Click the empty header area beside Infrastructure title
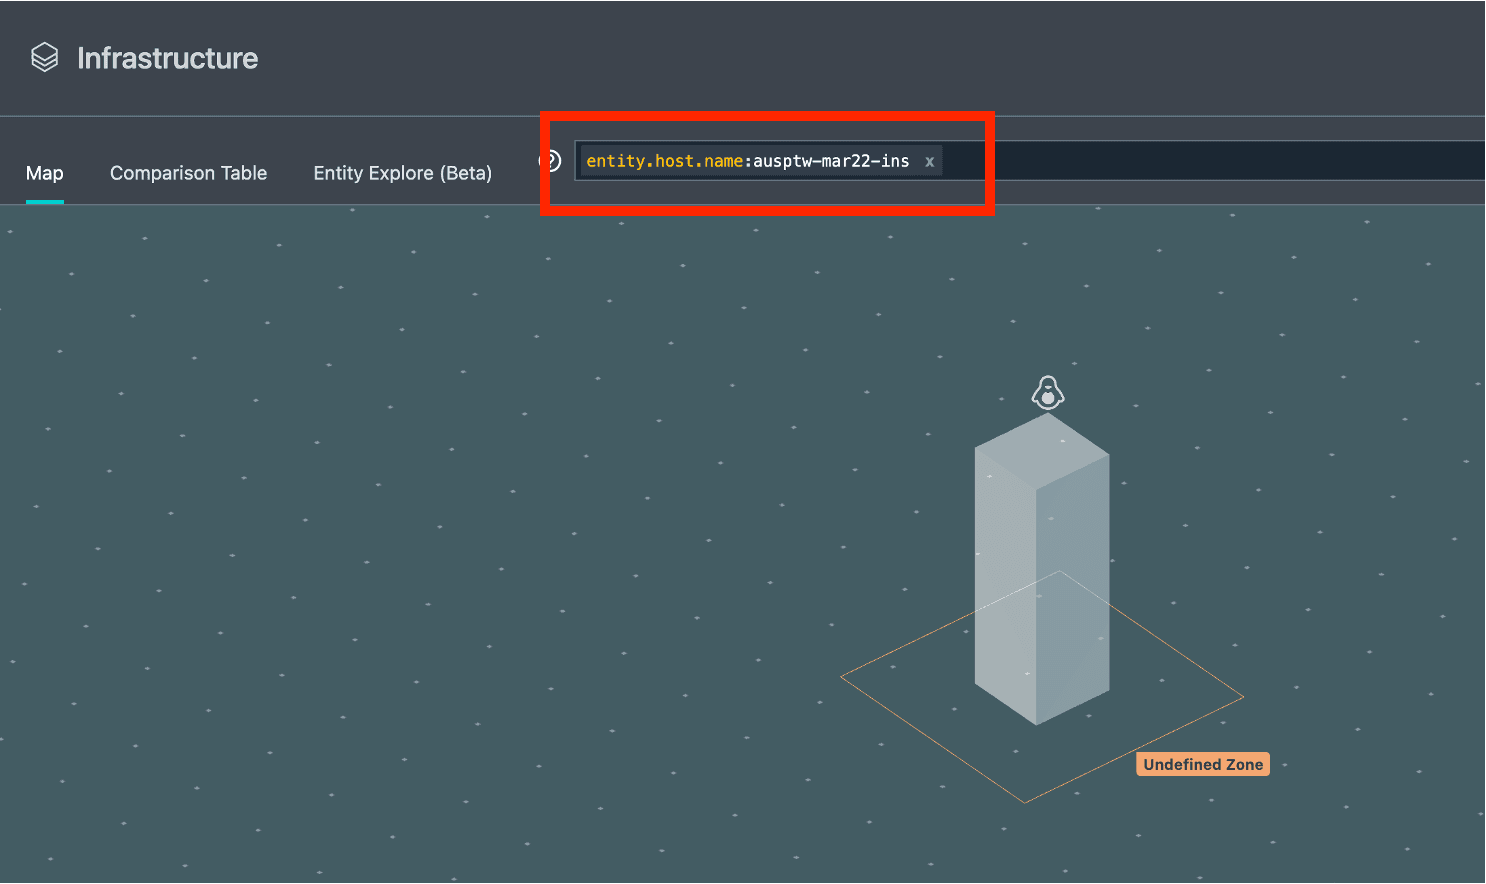 [x=800, y=58]
